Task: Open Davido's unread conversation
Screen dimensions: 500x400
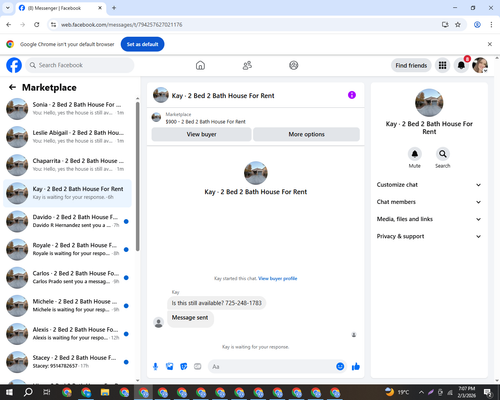Action: [x=67, y=221]
